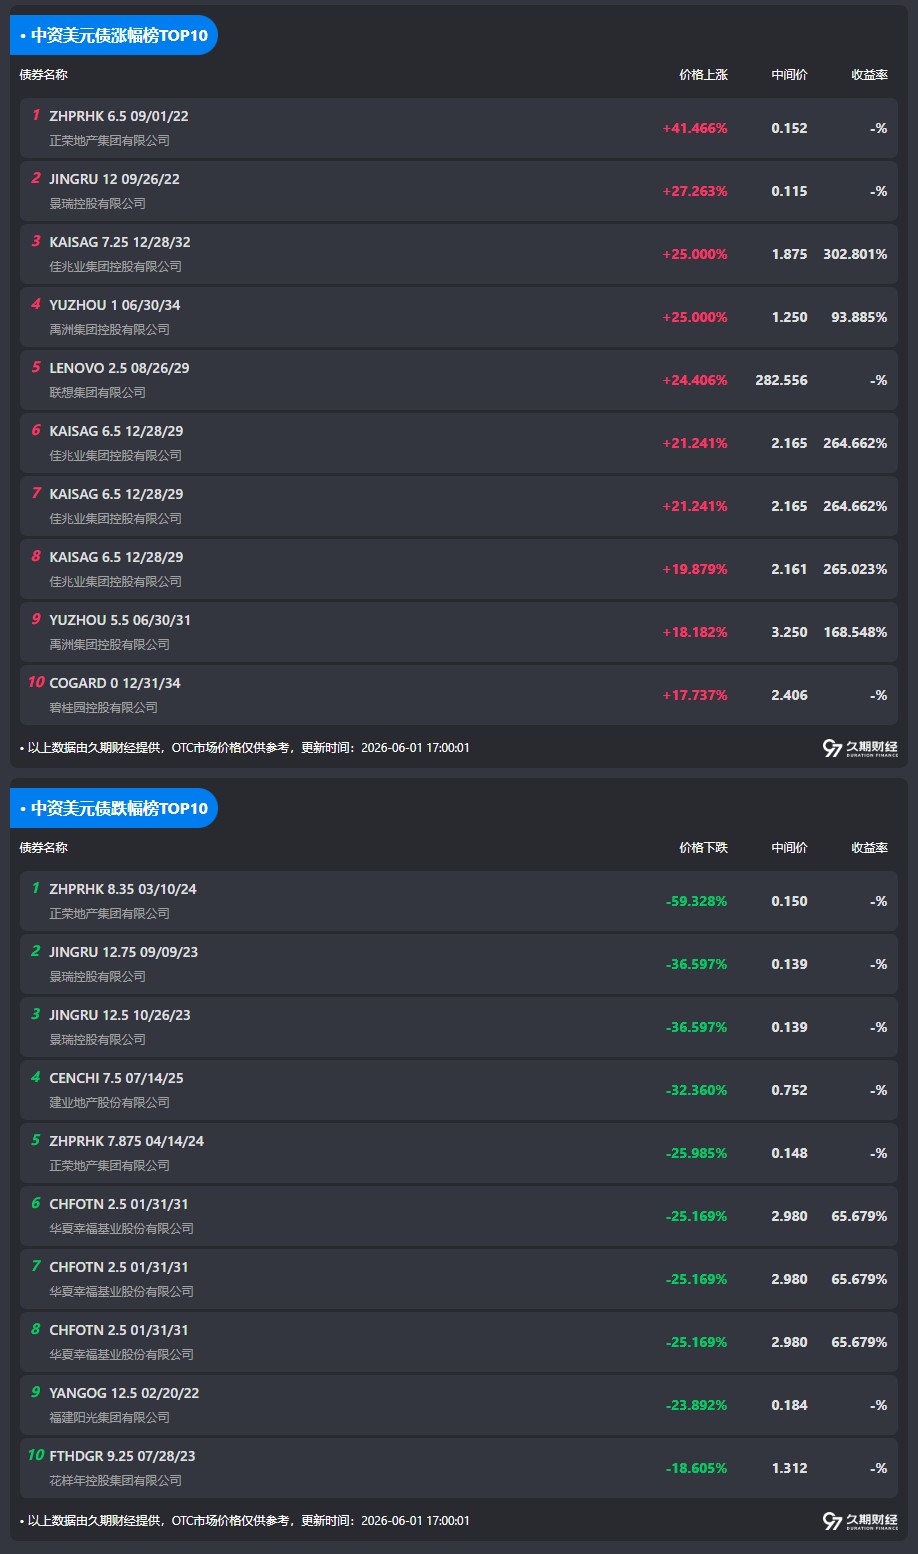Click the -59.328% price drop value
The image size is (918, 1554).
click(x=697, y=902)
